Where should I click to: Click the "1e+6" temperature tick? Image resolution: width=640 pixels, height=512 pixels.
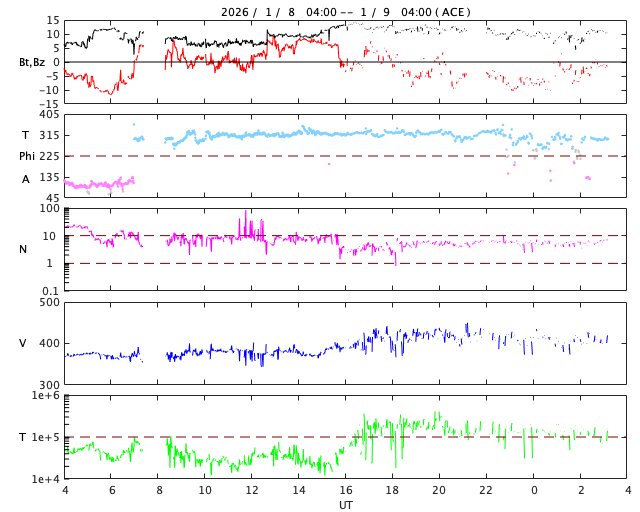pyautogui.click(x=46, y=396)
